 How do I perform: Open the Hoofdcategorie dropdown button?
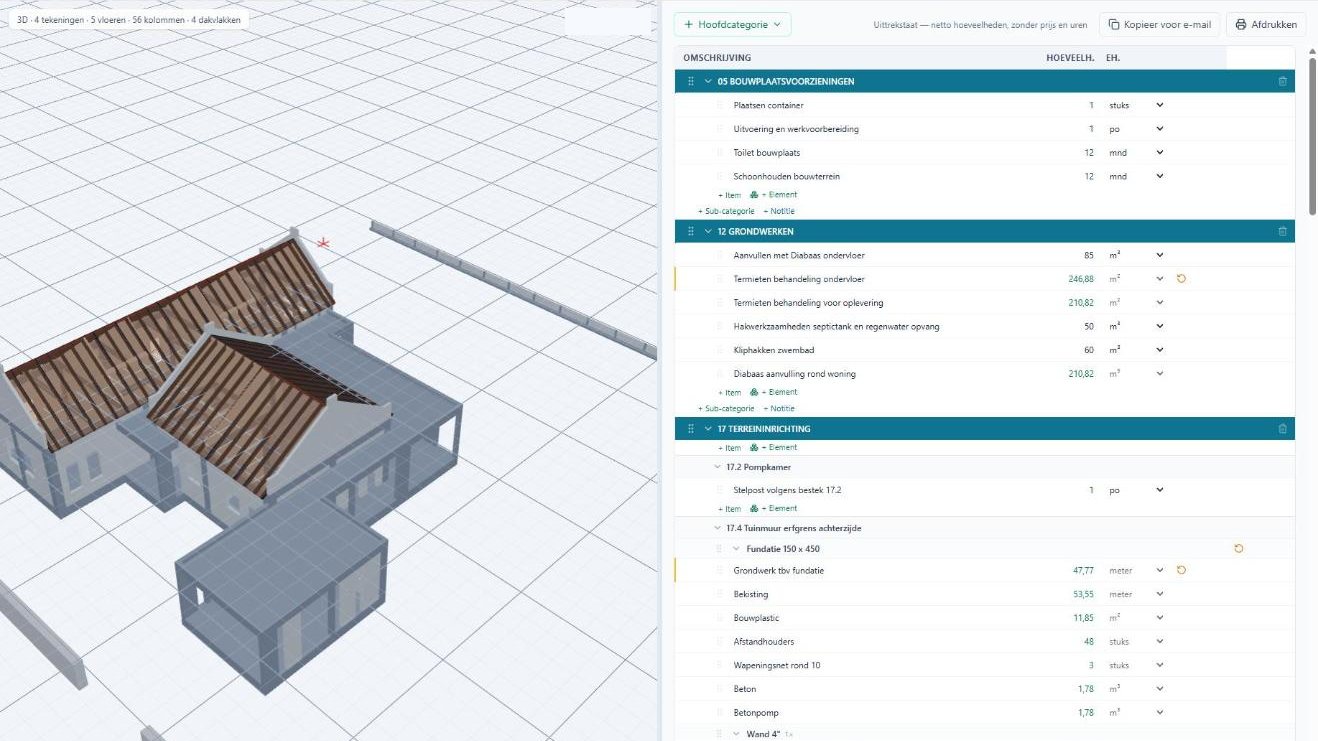[732, 24]
